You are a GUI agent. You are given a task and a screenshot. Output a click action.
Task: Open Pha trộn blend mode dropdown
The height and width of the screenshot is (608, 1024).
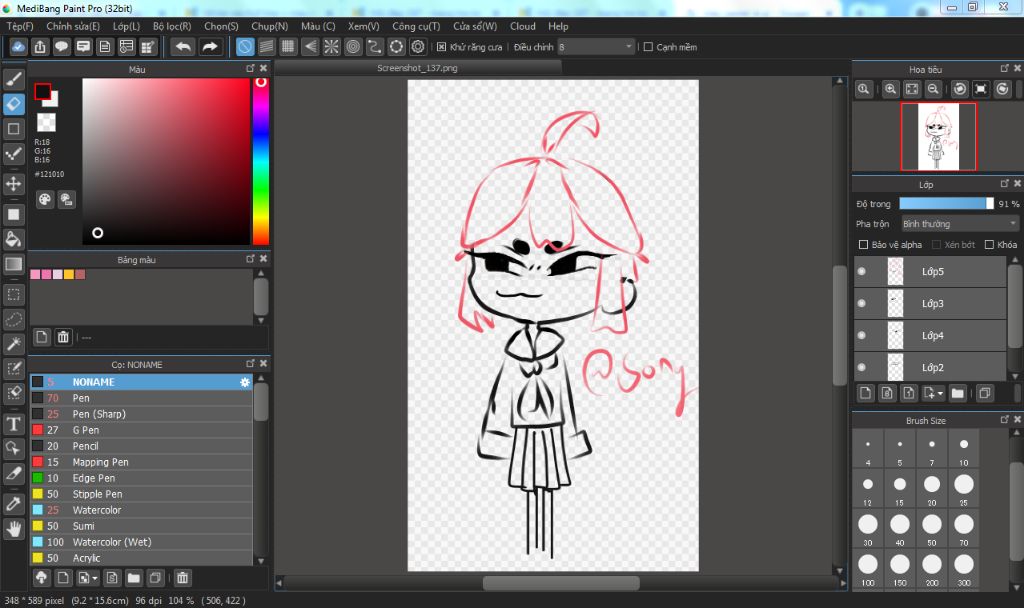coord(960,224)
